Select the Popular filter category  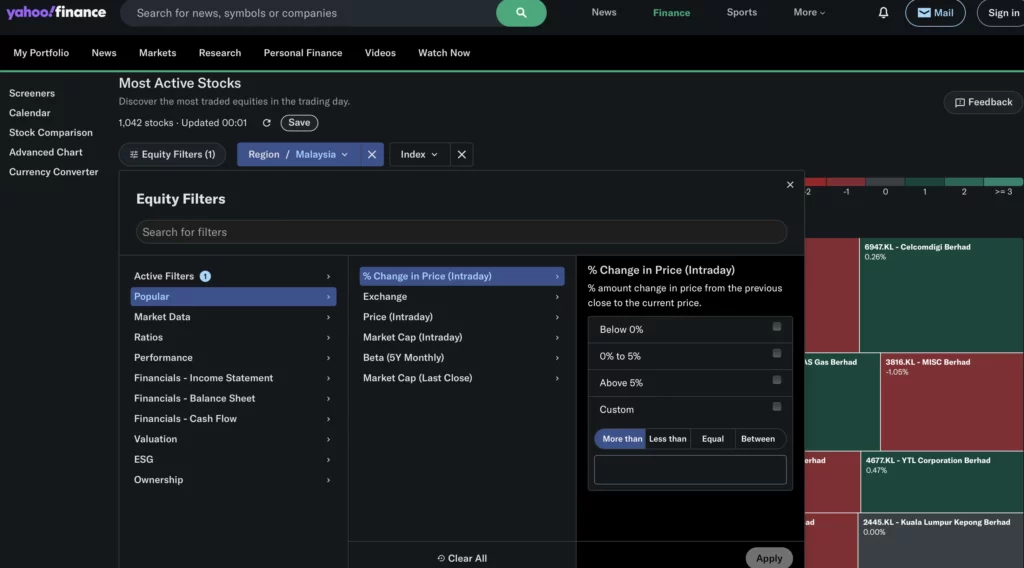[x=233, y=296]
